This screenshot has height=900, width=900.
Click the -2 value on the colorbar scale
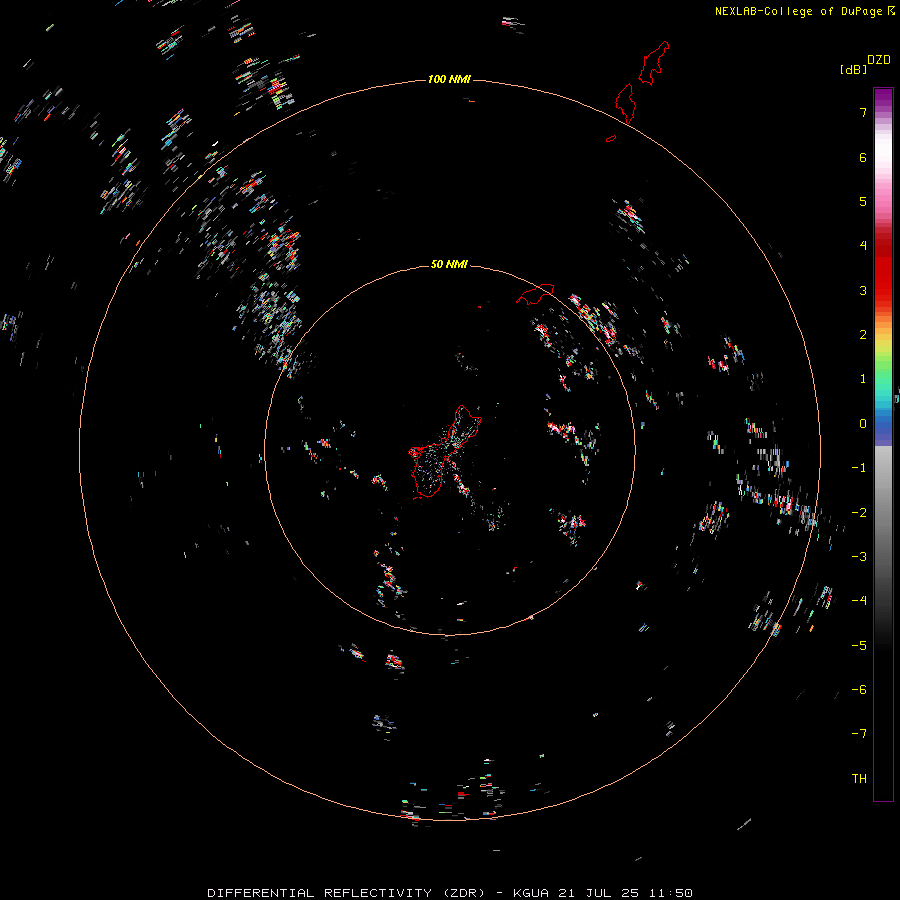(859, 513)
